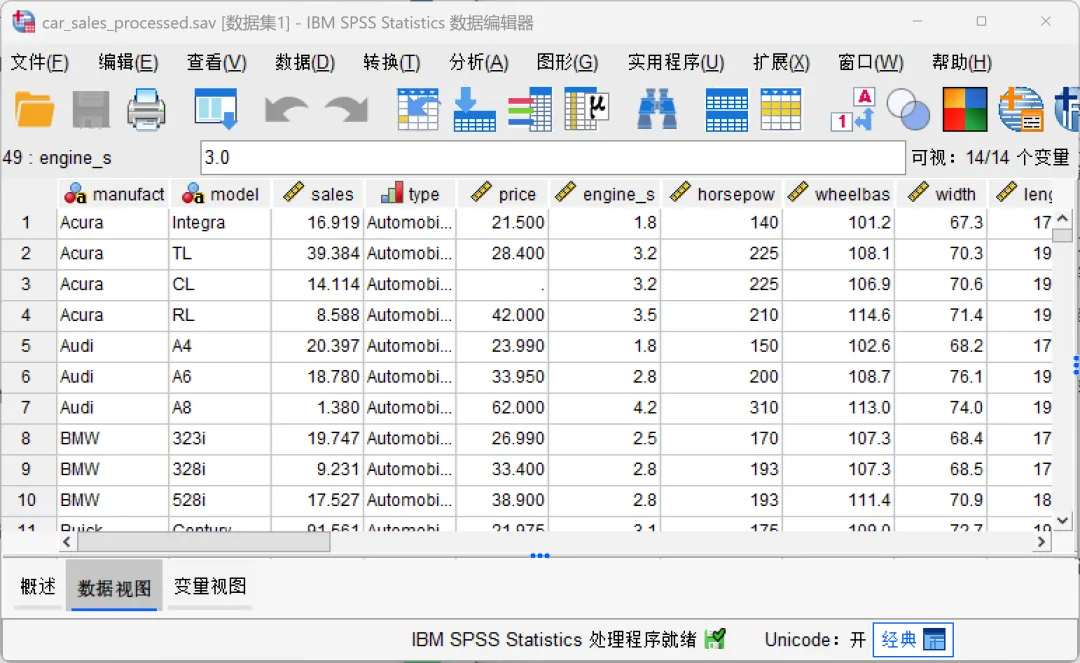
Task: Toggle value labels with the 1/A icon
Action: point(853,109)
